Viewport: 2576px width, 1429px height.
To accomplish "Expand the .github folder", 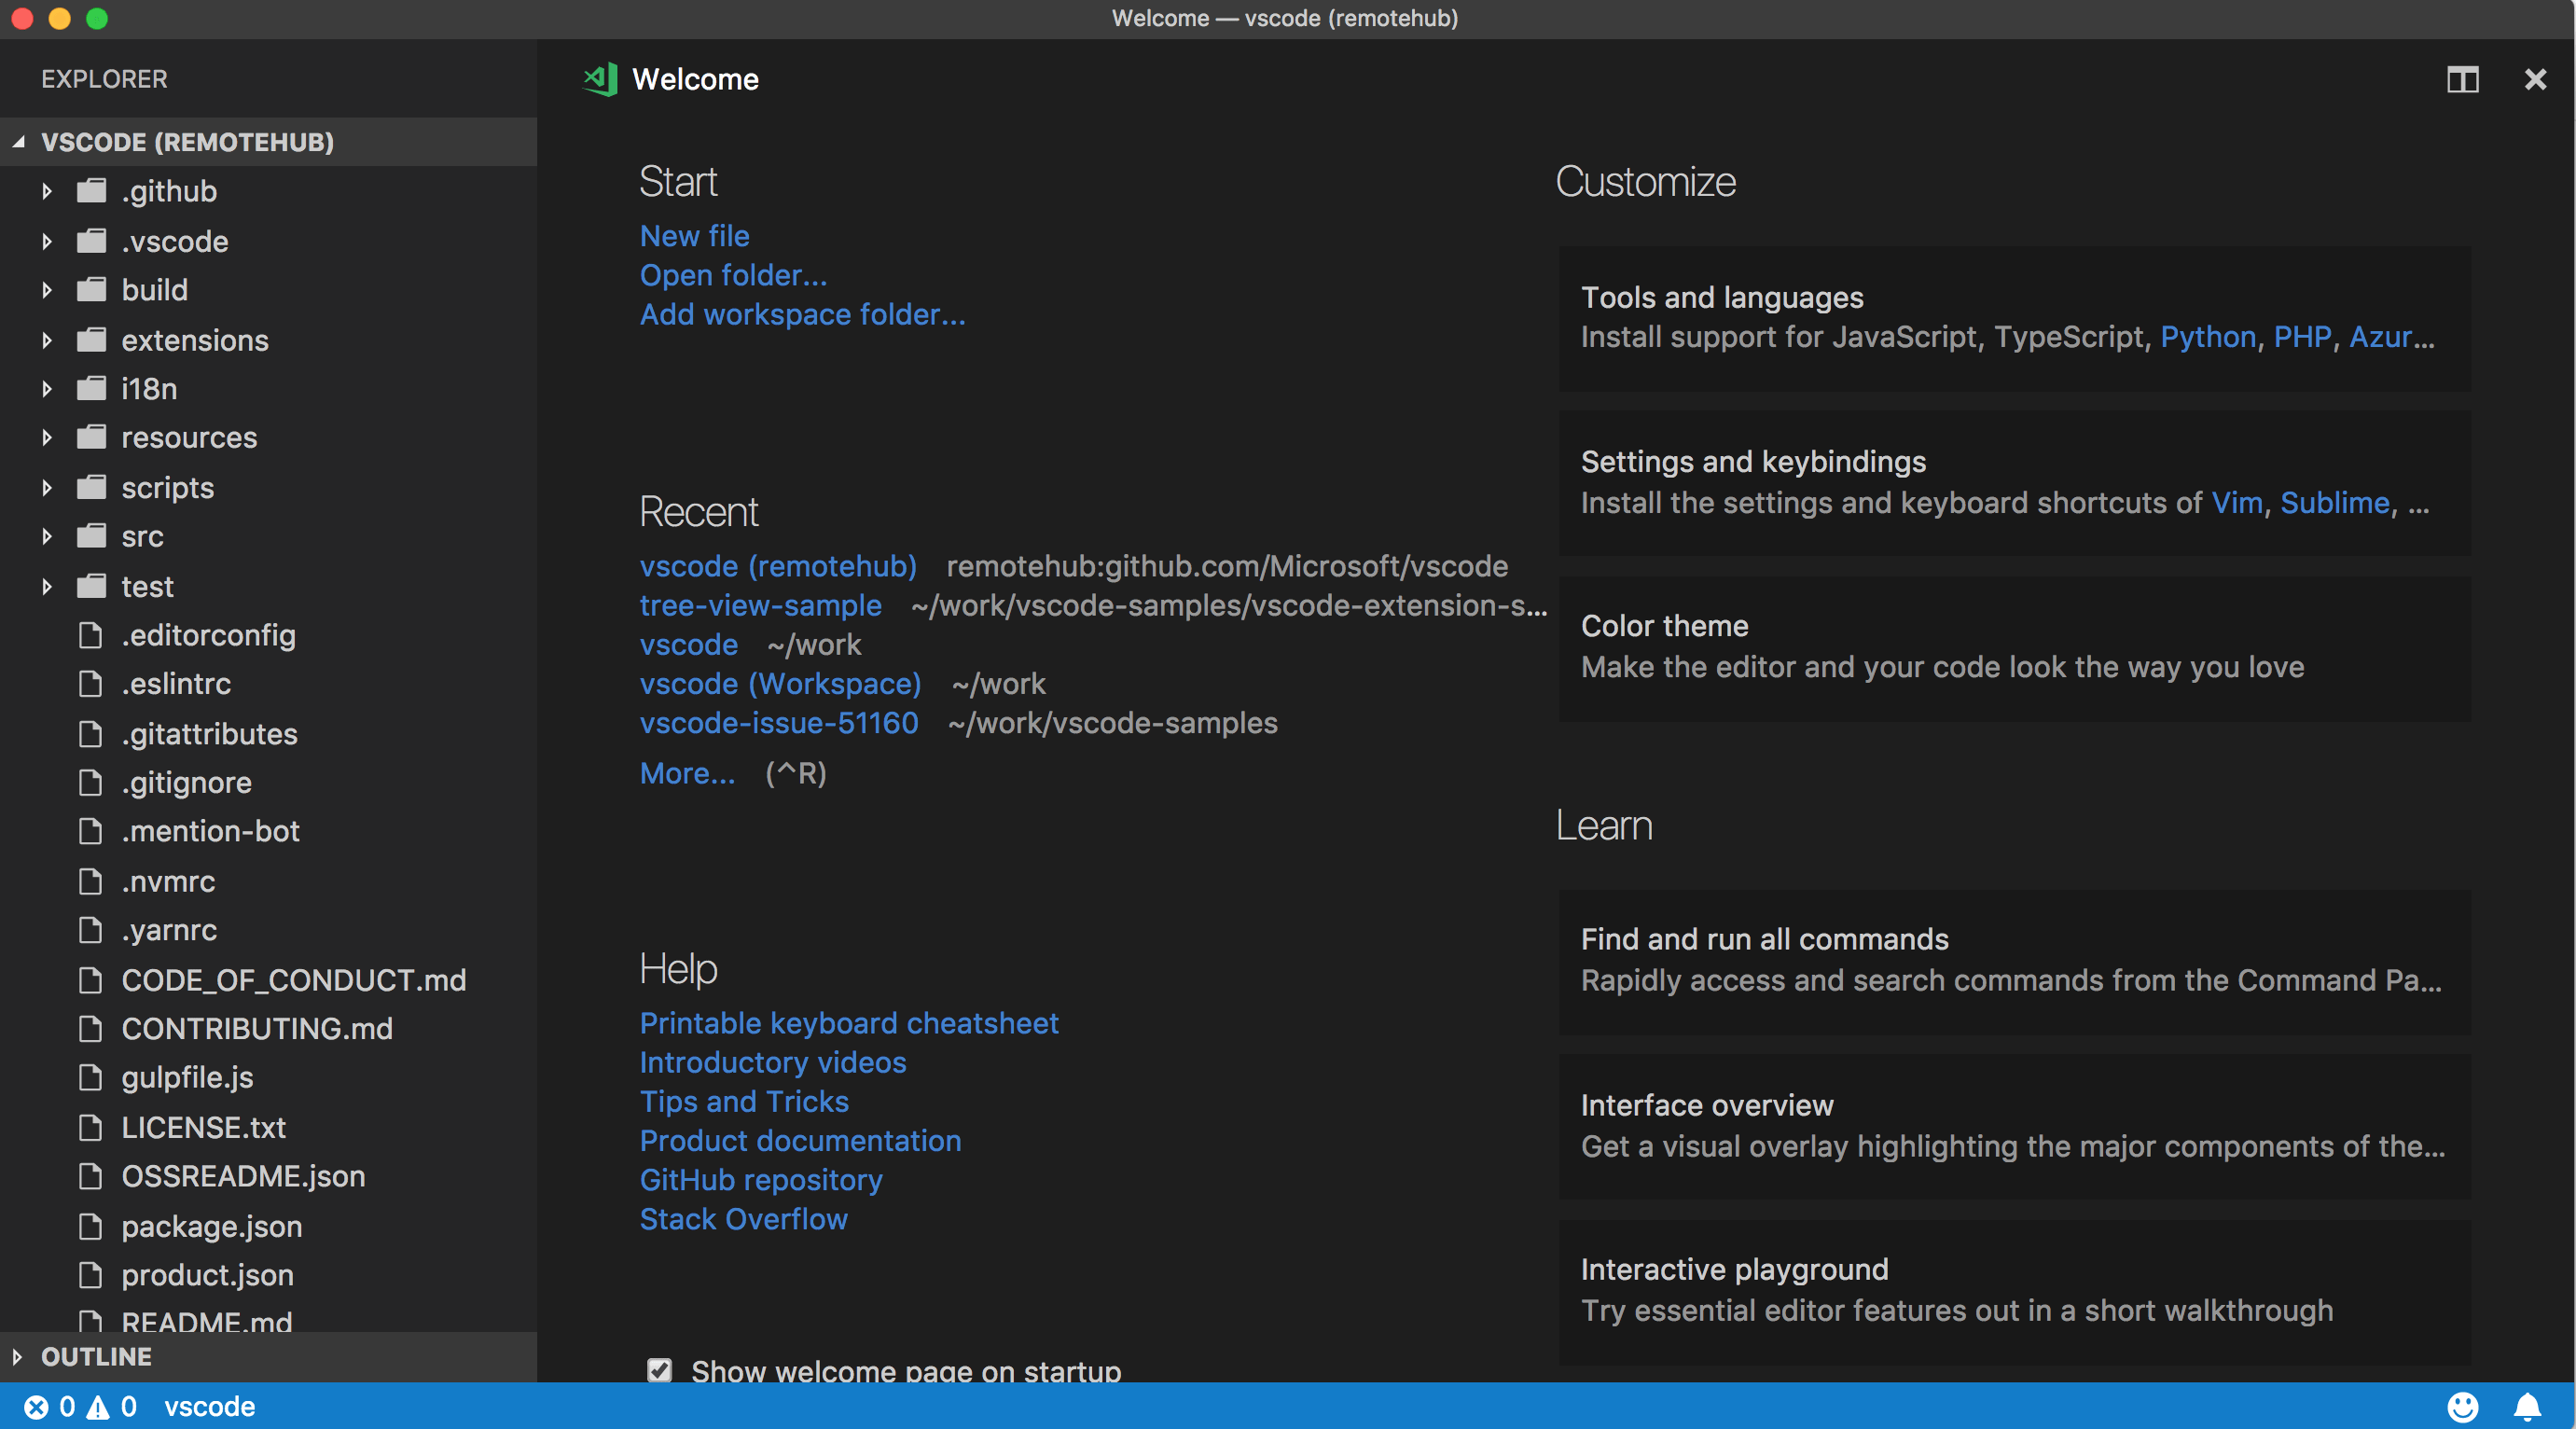I will 46,188.
